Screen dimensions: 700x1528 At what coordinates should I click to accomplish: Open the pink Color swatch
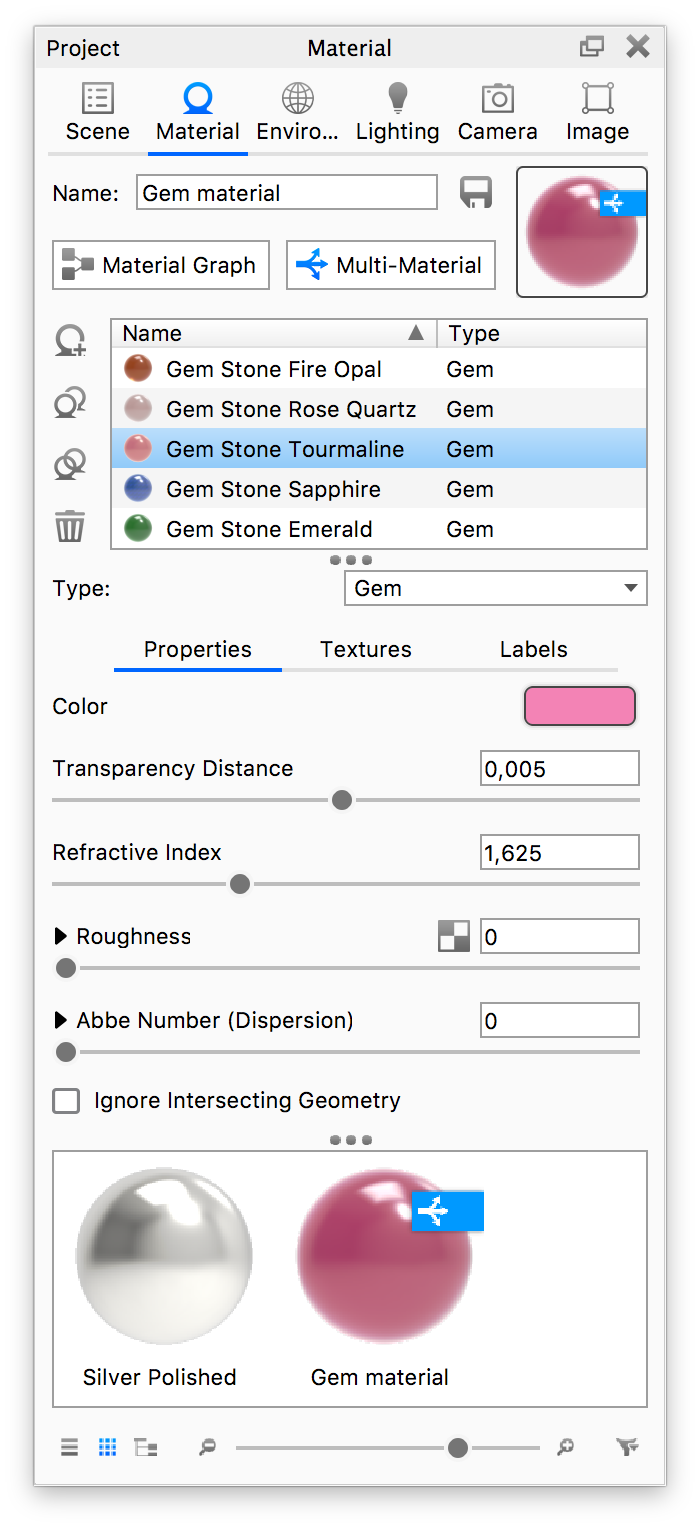click(580, 706)
